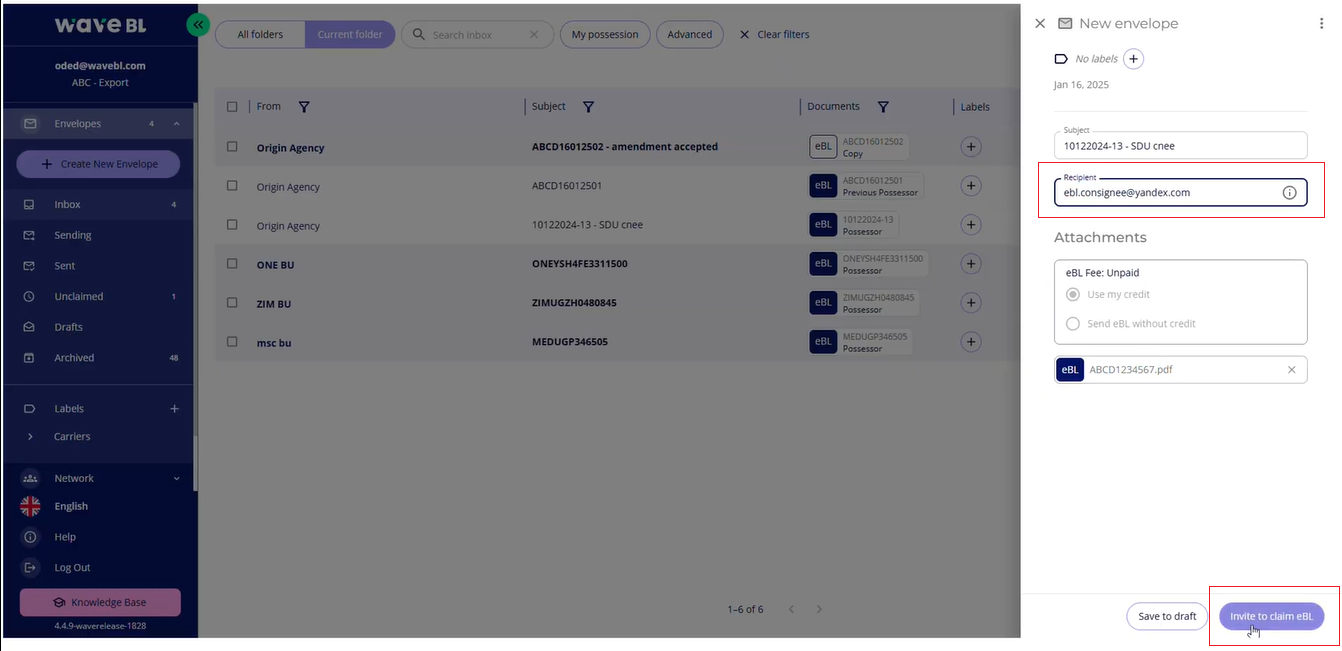Image resolution: width=1342 pixels, height=651 pixels.
Task: Add a label using the plus icon
Action: (1133, 59)
